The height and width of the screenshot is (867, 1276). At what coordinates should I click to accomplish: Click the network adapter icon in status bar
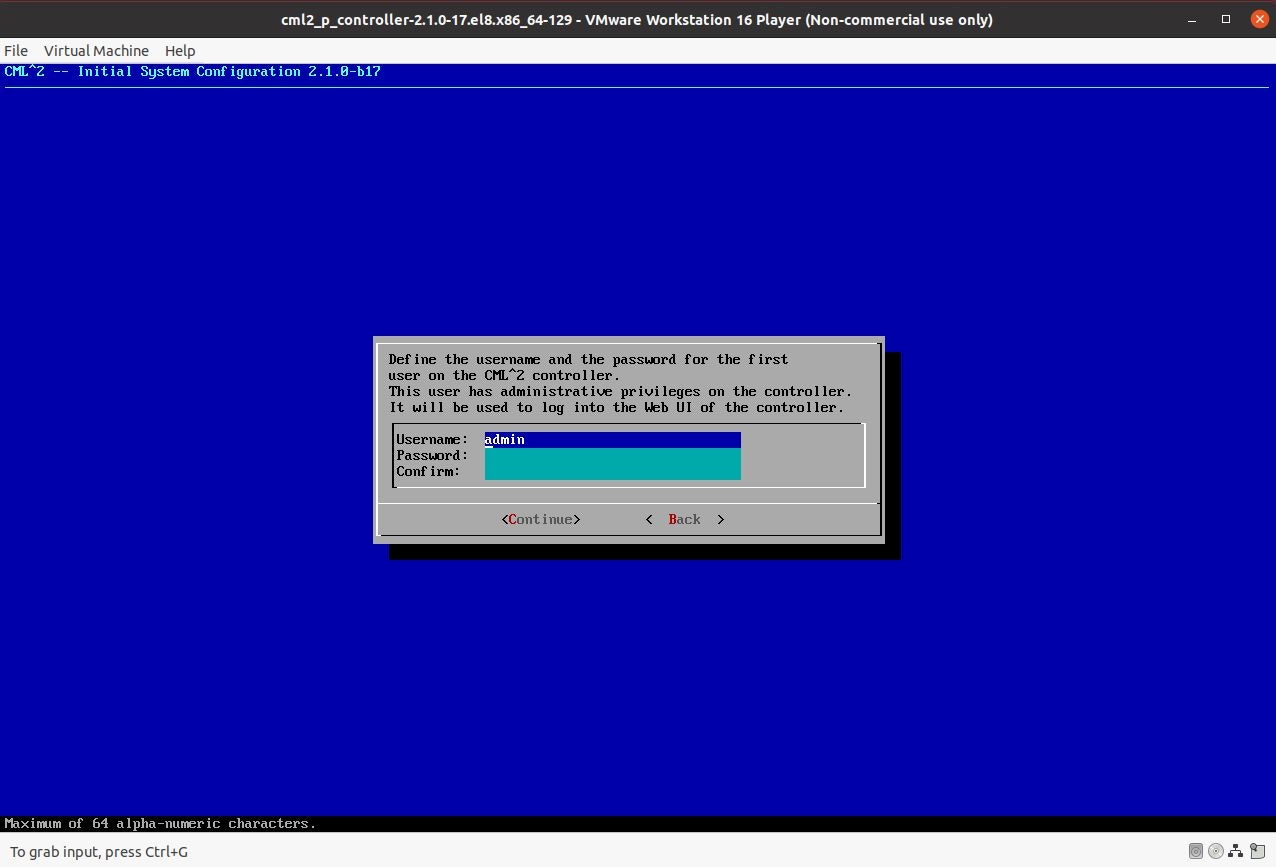click(1236, 851)
